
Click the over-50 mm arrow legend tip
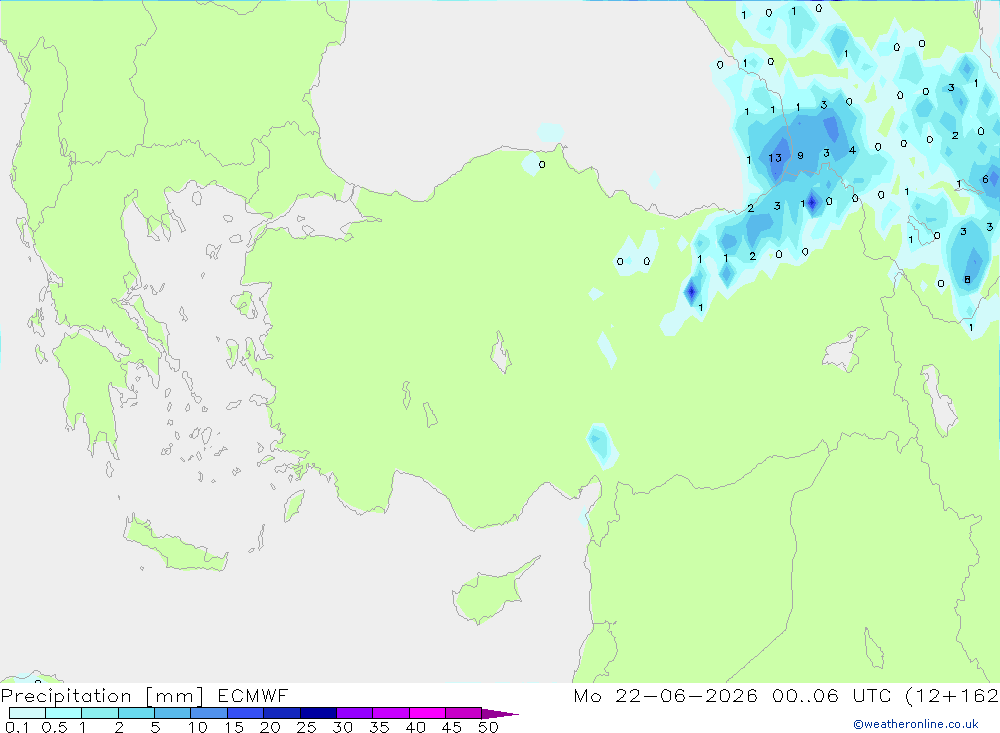tap(500, 714)
